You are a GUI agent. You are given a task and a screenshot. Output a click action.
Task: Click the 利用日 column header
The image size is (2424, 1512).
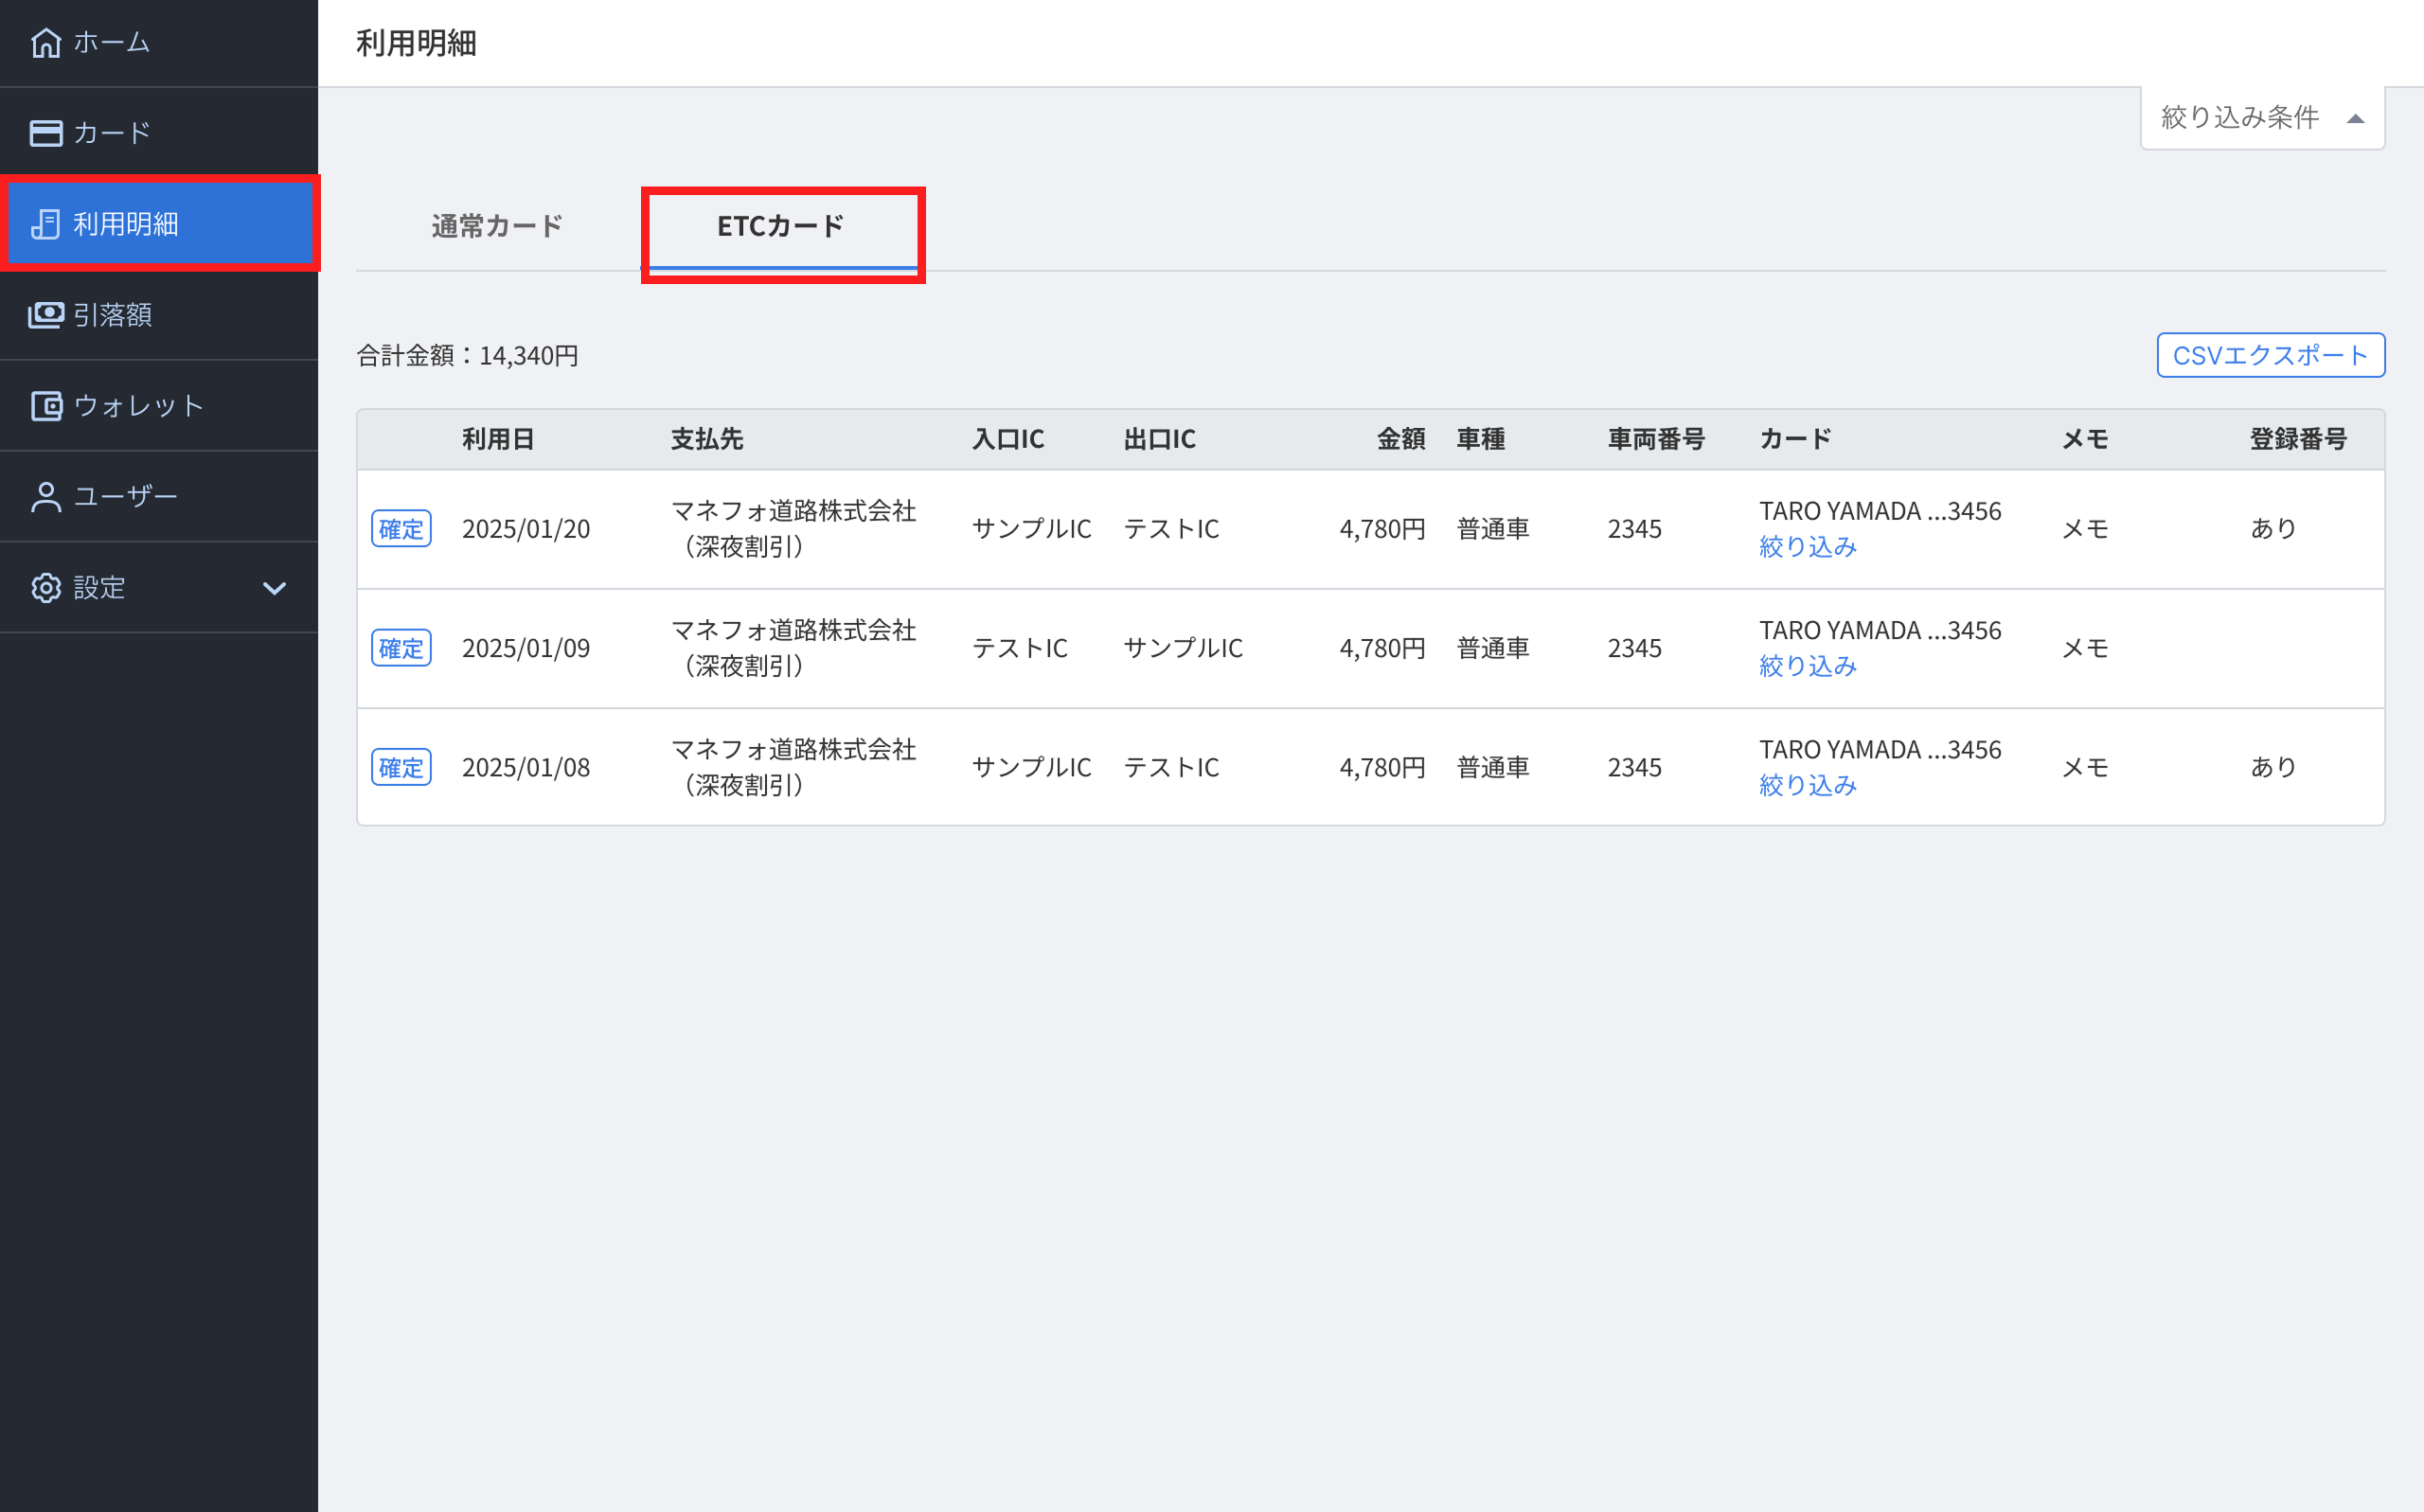click(498, 439)
